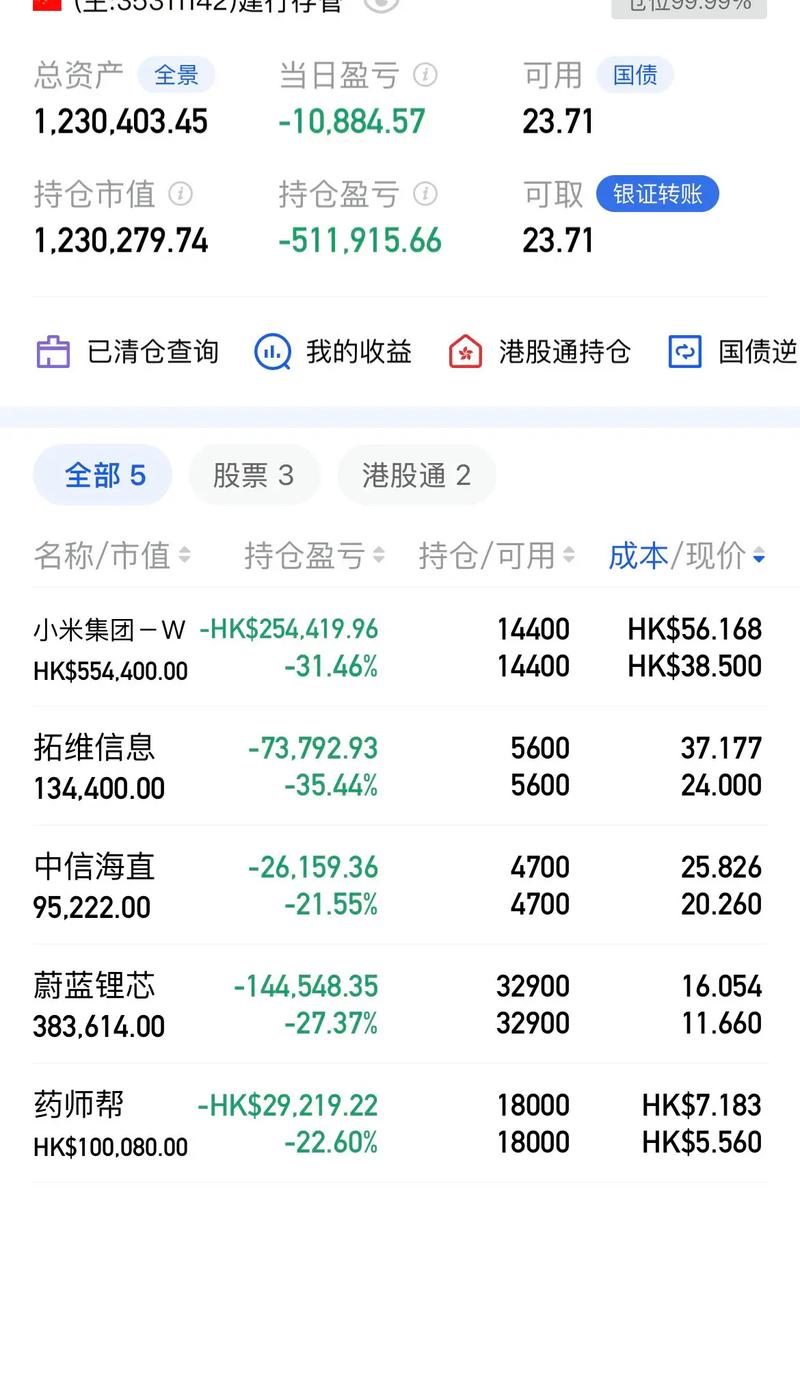
Task: Tap info icon next to 当日盈亏
Action: (425, 75)
